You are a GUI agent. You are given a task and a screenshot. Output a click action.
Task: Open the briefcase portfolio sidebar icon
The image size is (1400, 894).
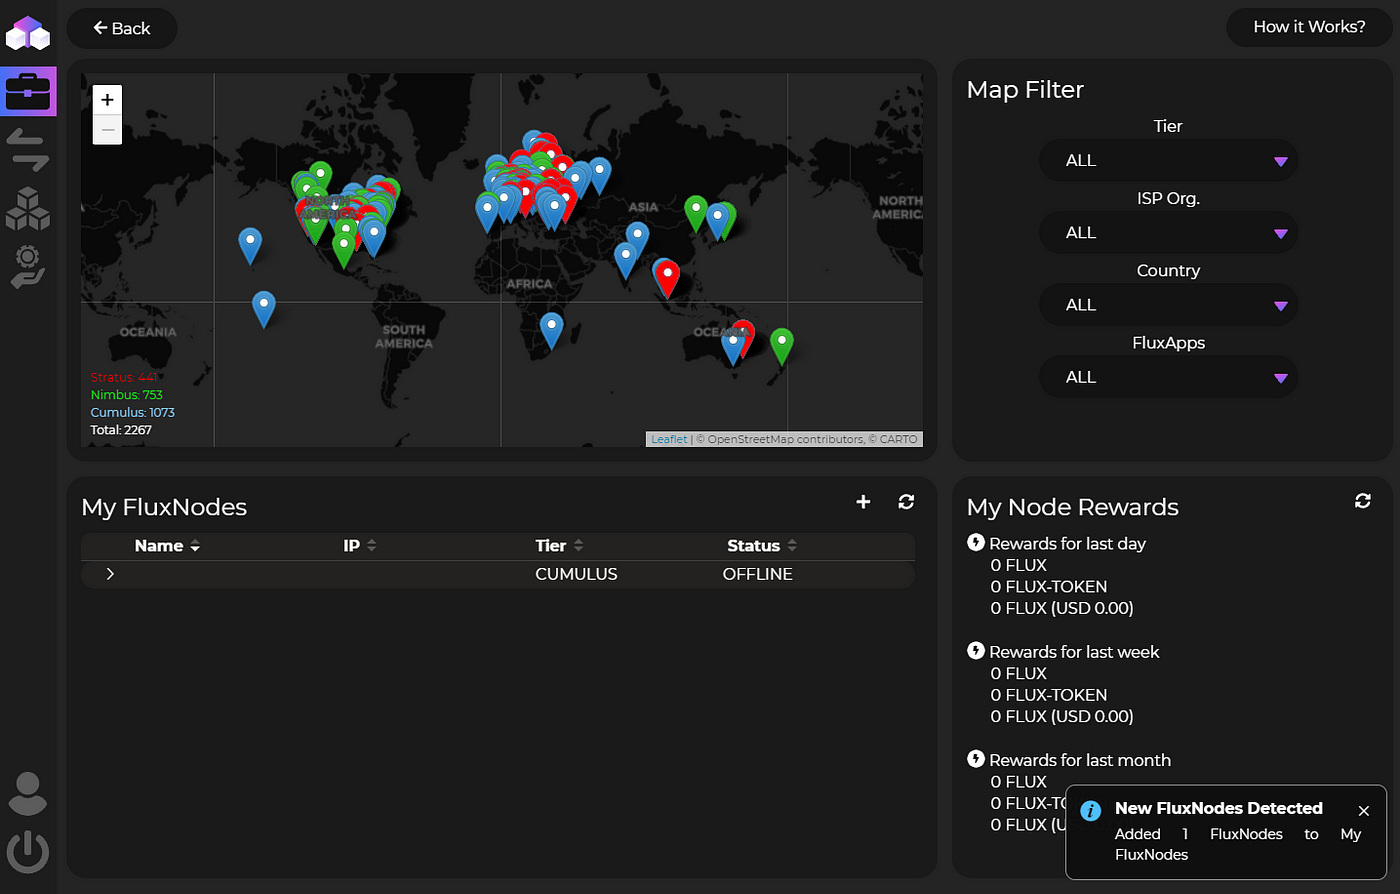28,92
